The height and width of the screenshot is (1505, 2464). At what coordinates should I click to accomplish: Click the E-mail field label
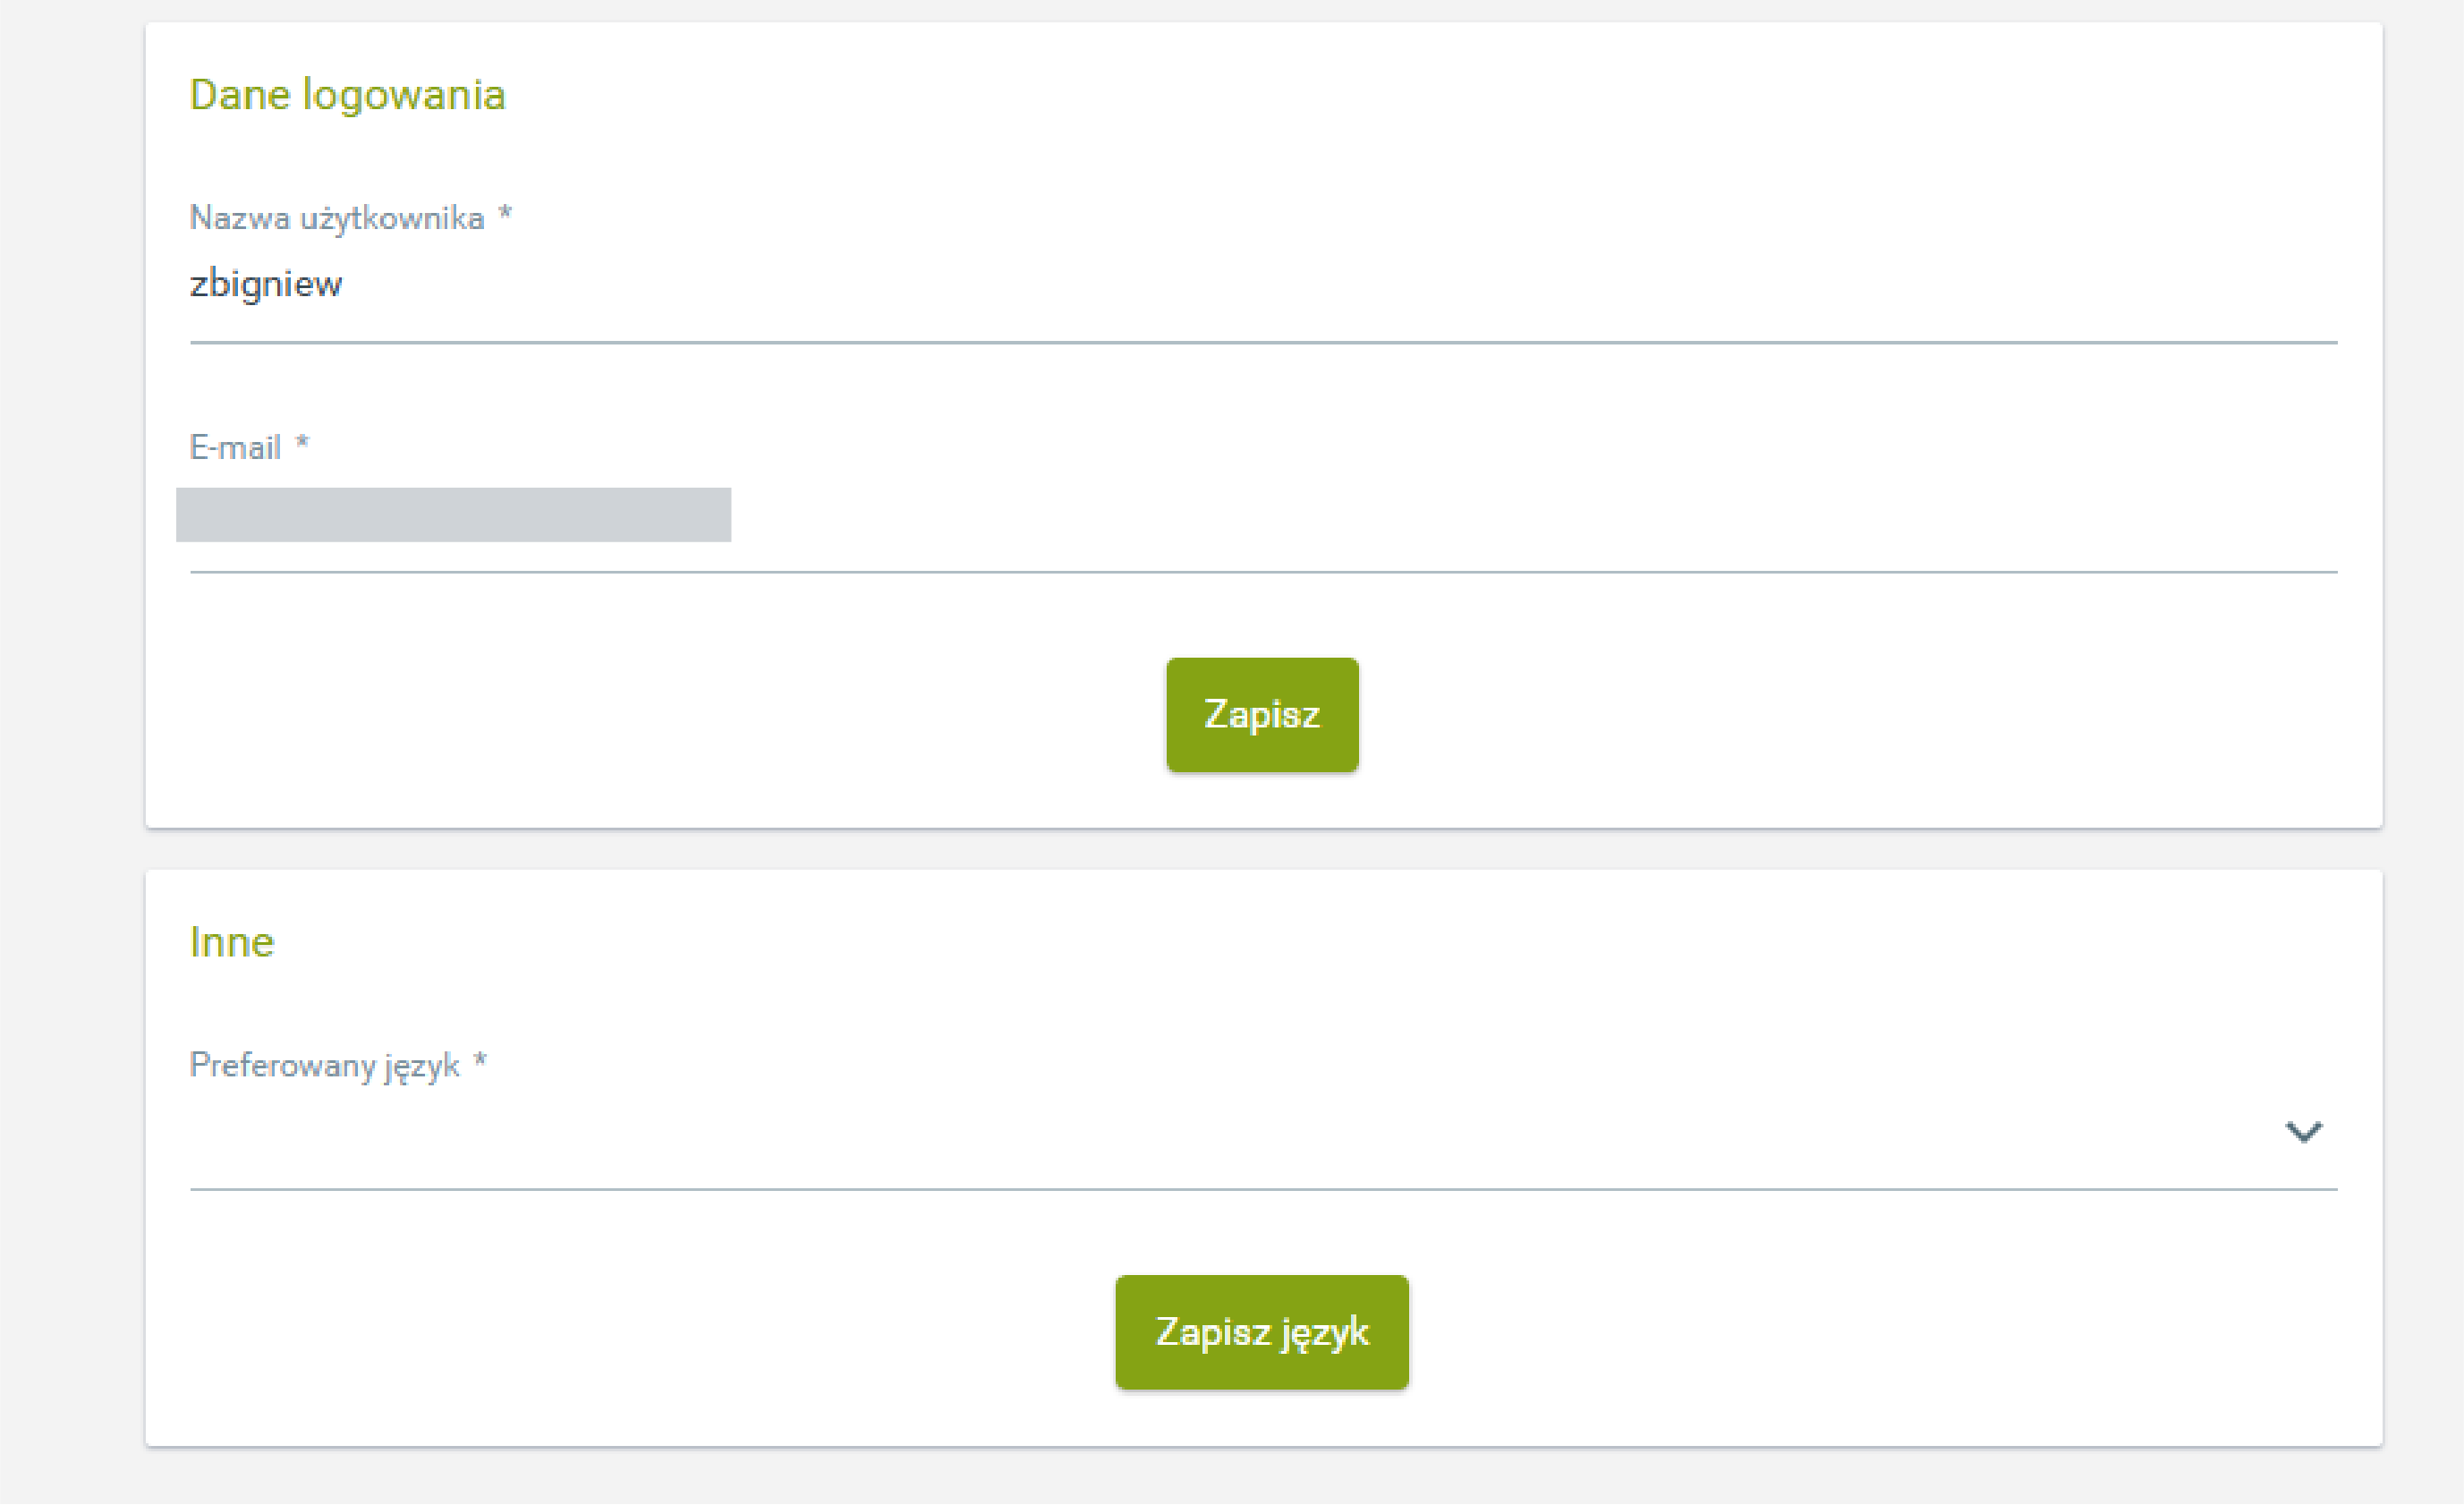pyautogui.click(x=235, y=448)
